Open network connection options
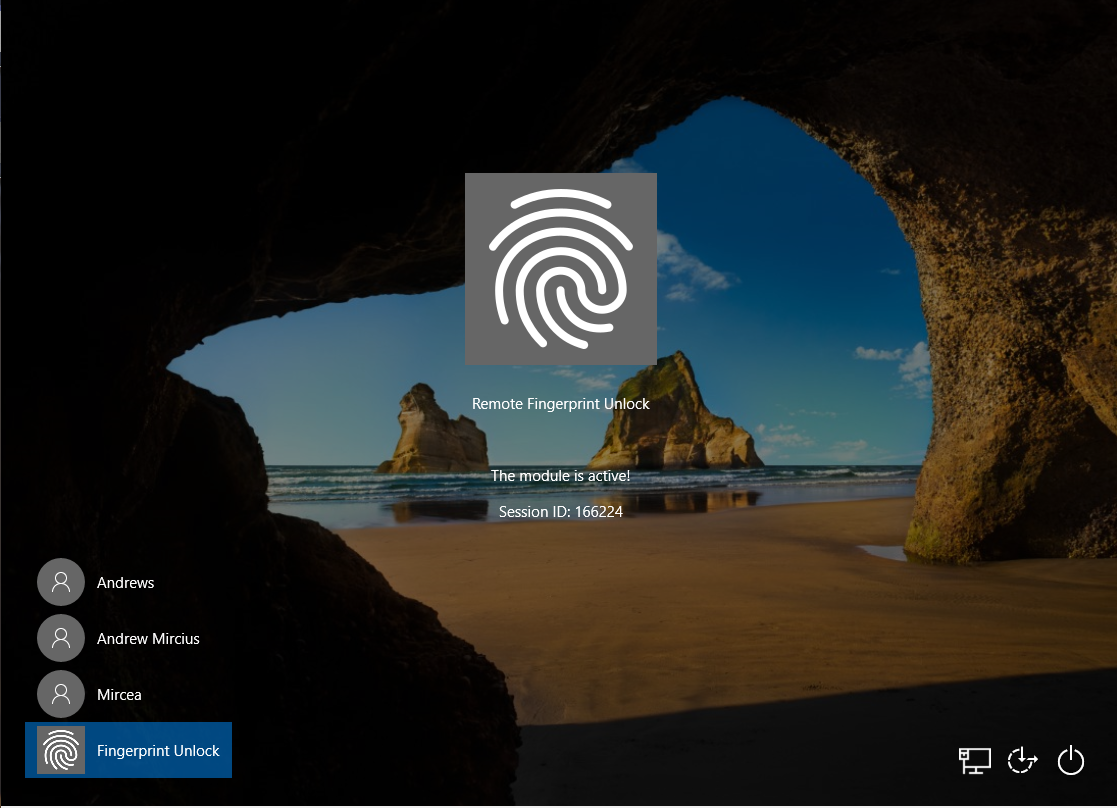This screenshot has width=1117, height=808. pos(974,760)
